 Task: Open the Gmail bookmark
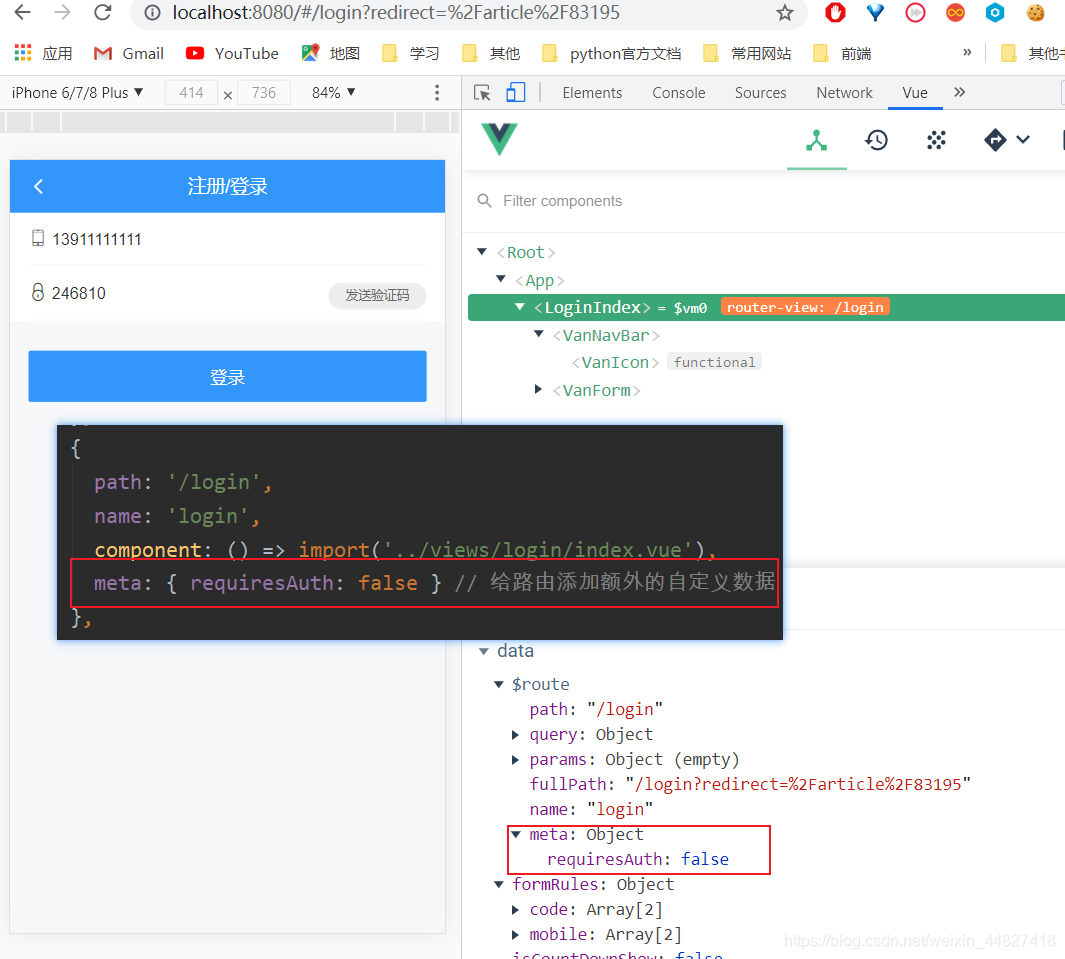pos(129,54)
